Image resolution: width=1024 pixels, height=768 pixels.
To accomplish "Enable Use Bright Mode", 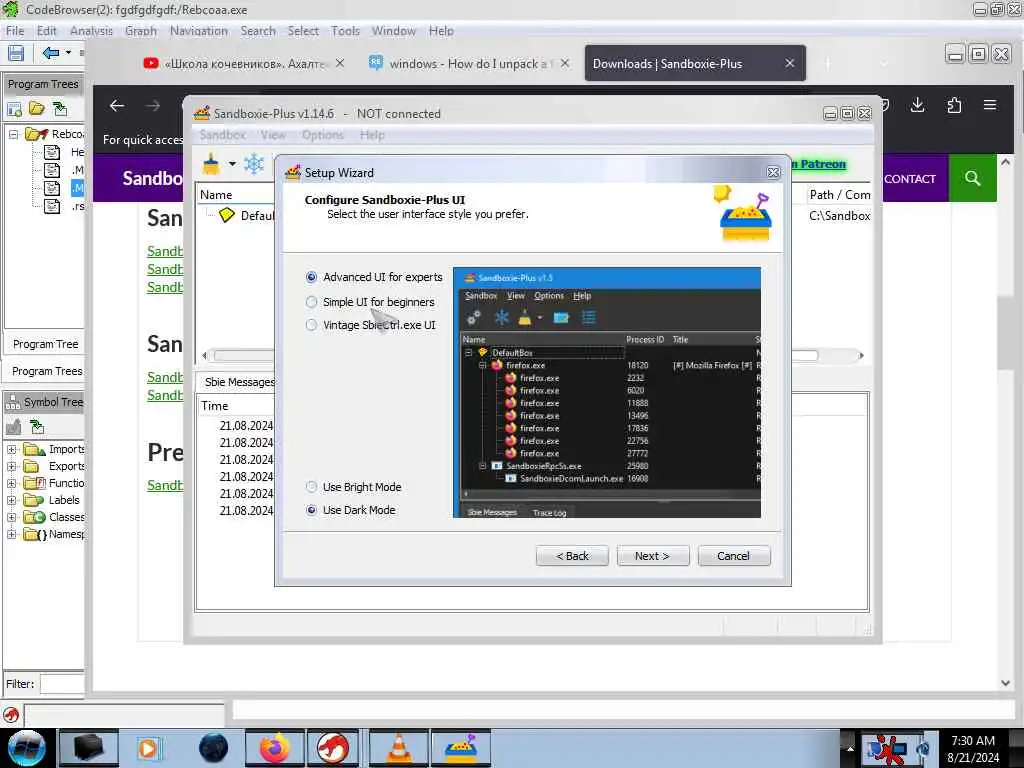I will click(353, 487).
